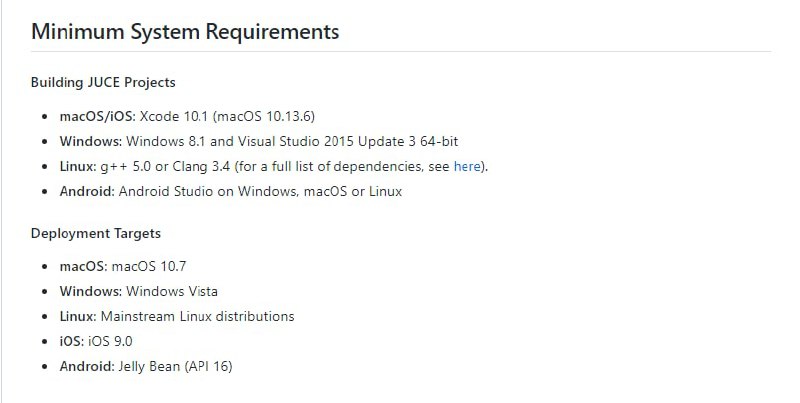Click the Building JUCE Projects subheading
The height and width of the screenshot is (403, 800).
[103, 82]
